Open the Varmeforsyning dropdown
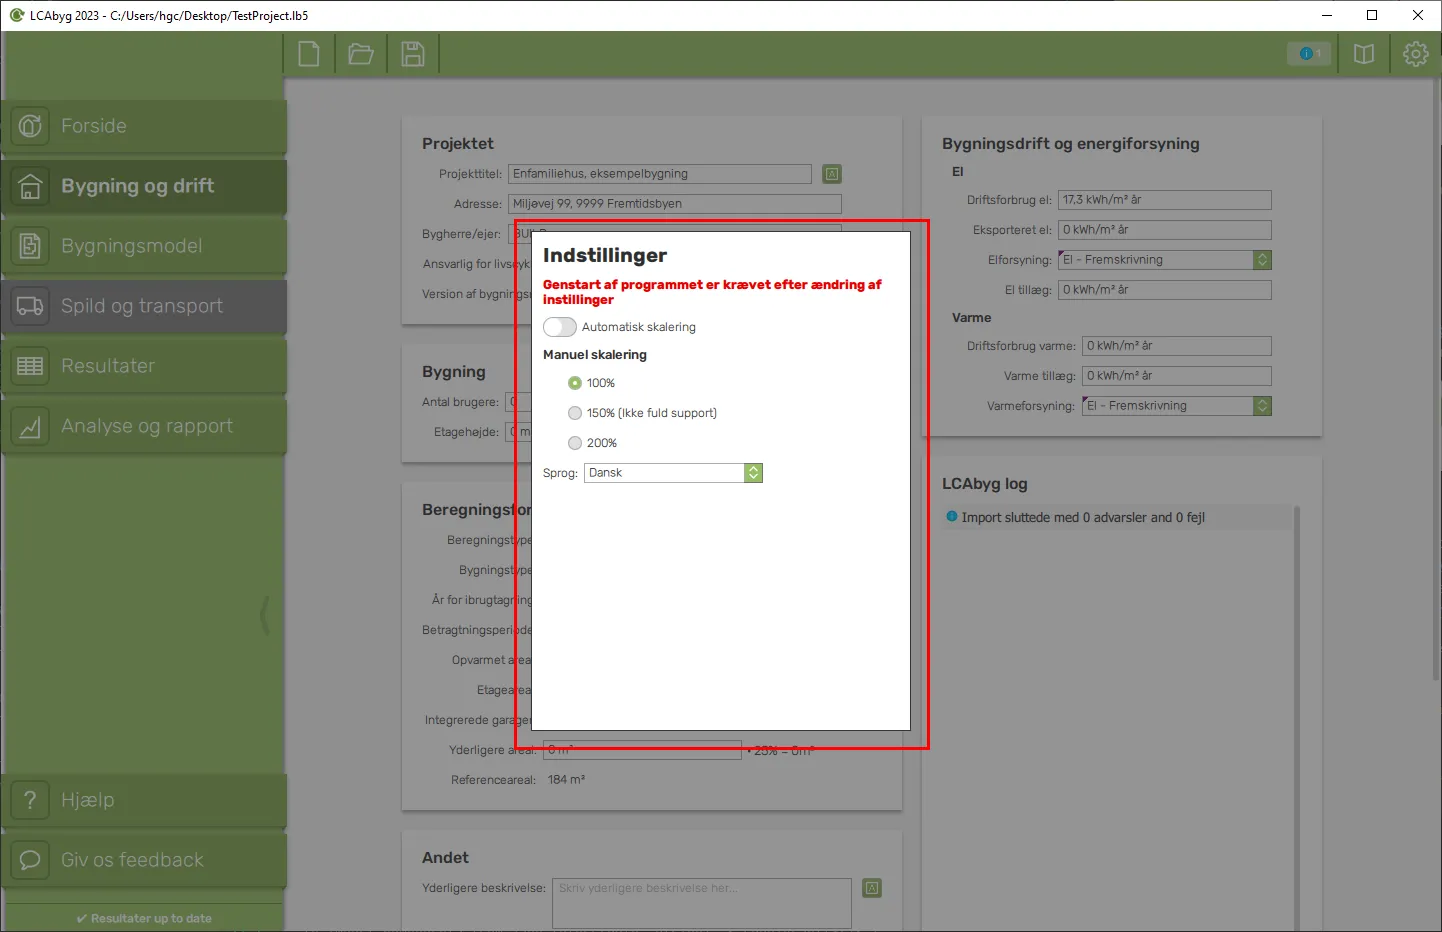 1177,406
